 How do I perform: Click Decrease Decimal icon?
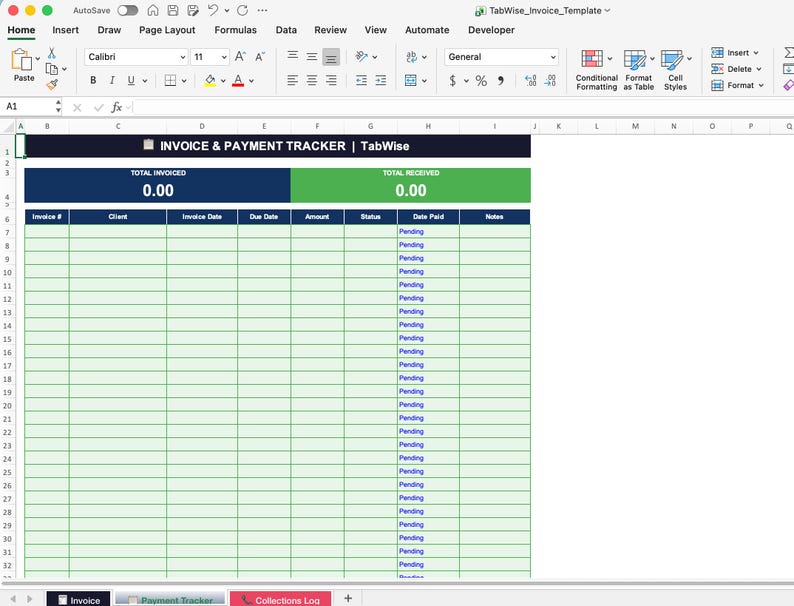tap(550, 80)
